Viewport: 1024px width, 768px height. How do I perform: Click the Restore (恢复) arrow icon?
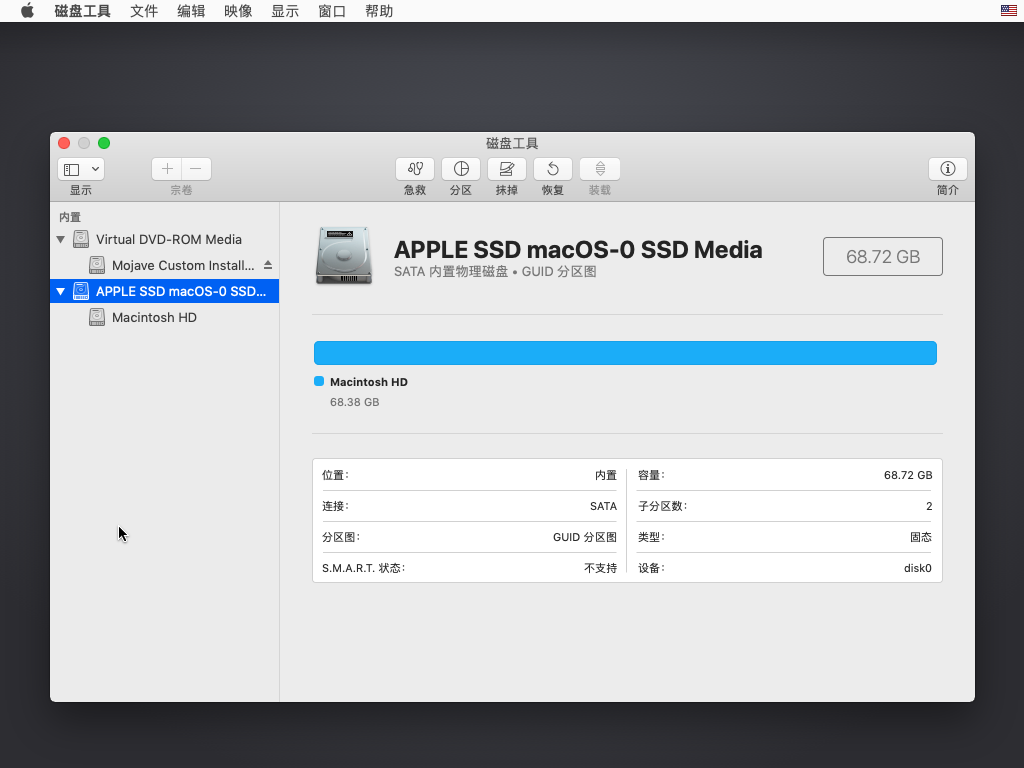pos(553,169)
